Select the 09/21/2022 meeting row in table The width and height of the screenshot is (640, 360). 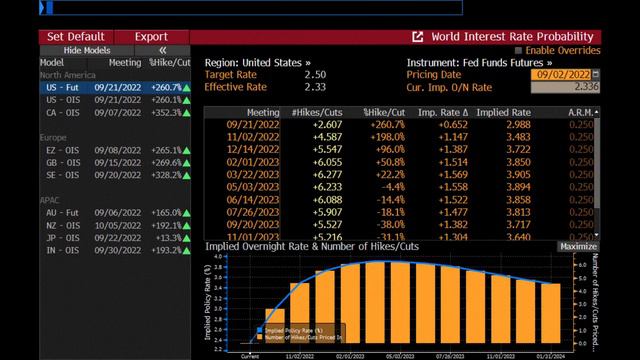click(x=399, y=124)
